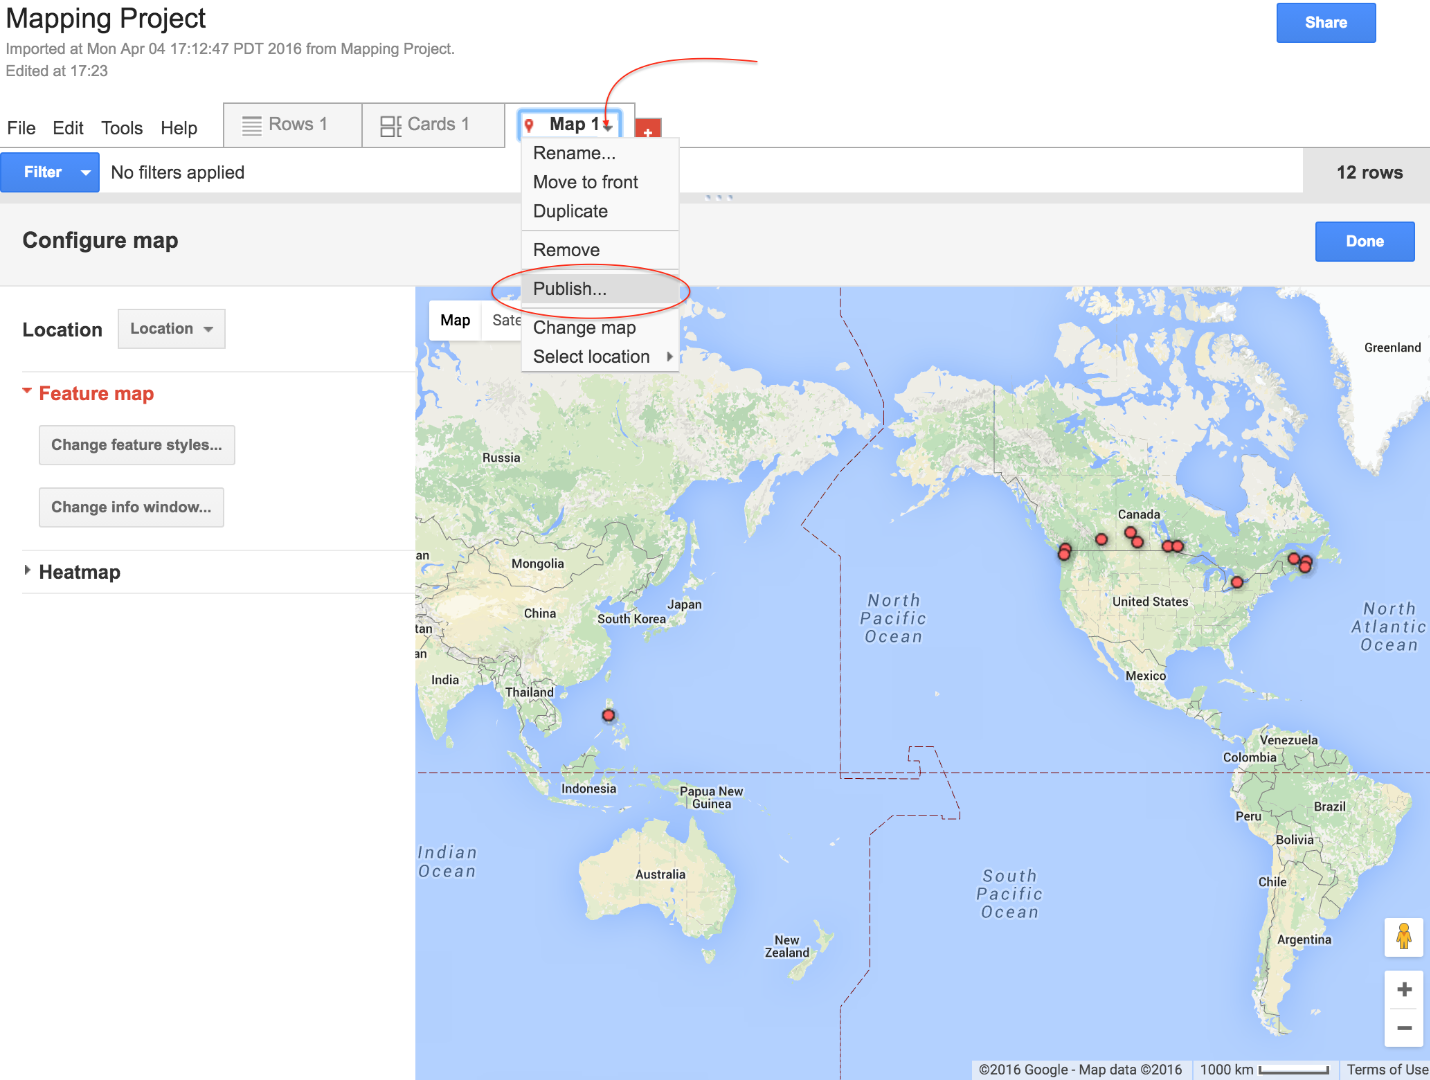
Task: Add a new view with the red plus icon
Action: point(648,129)
